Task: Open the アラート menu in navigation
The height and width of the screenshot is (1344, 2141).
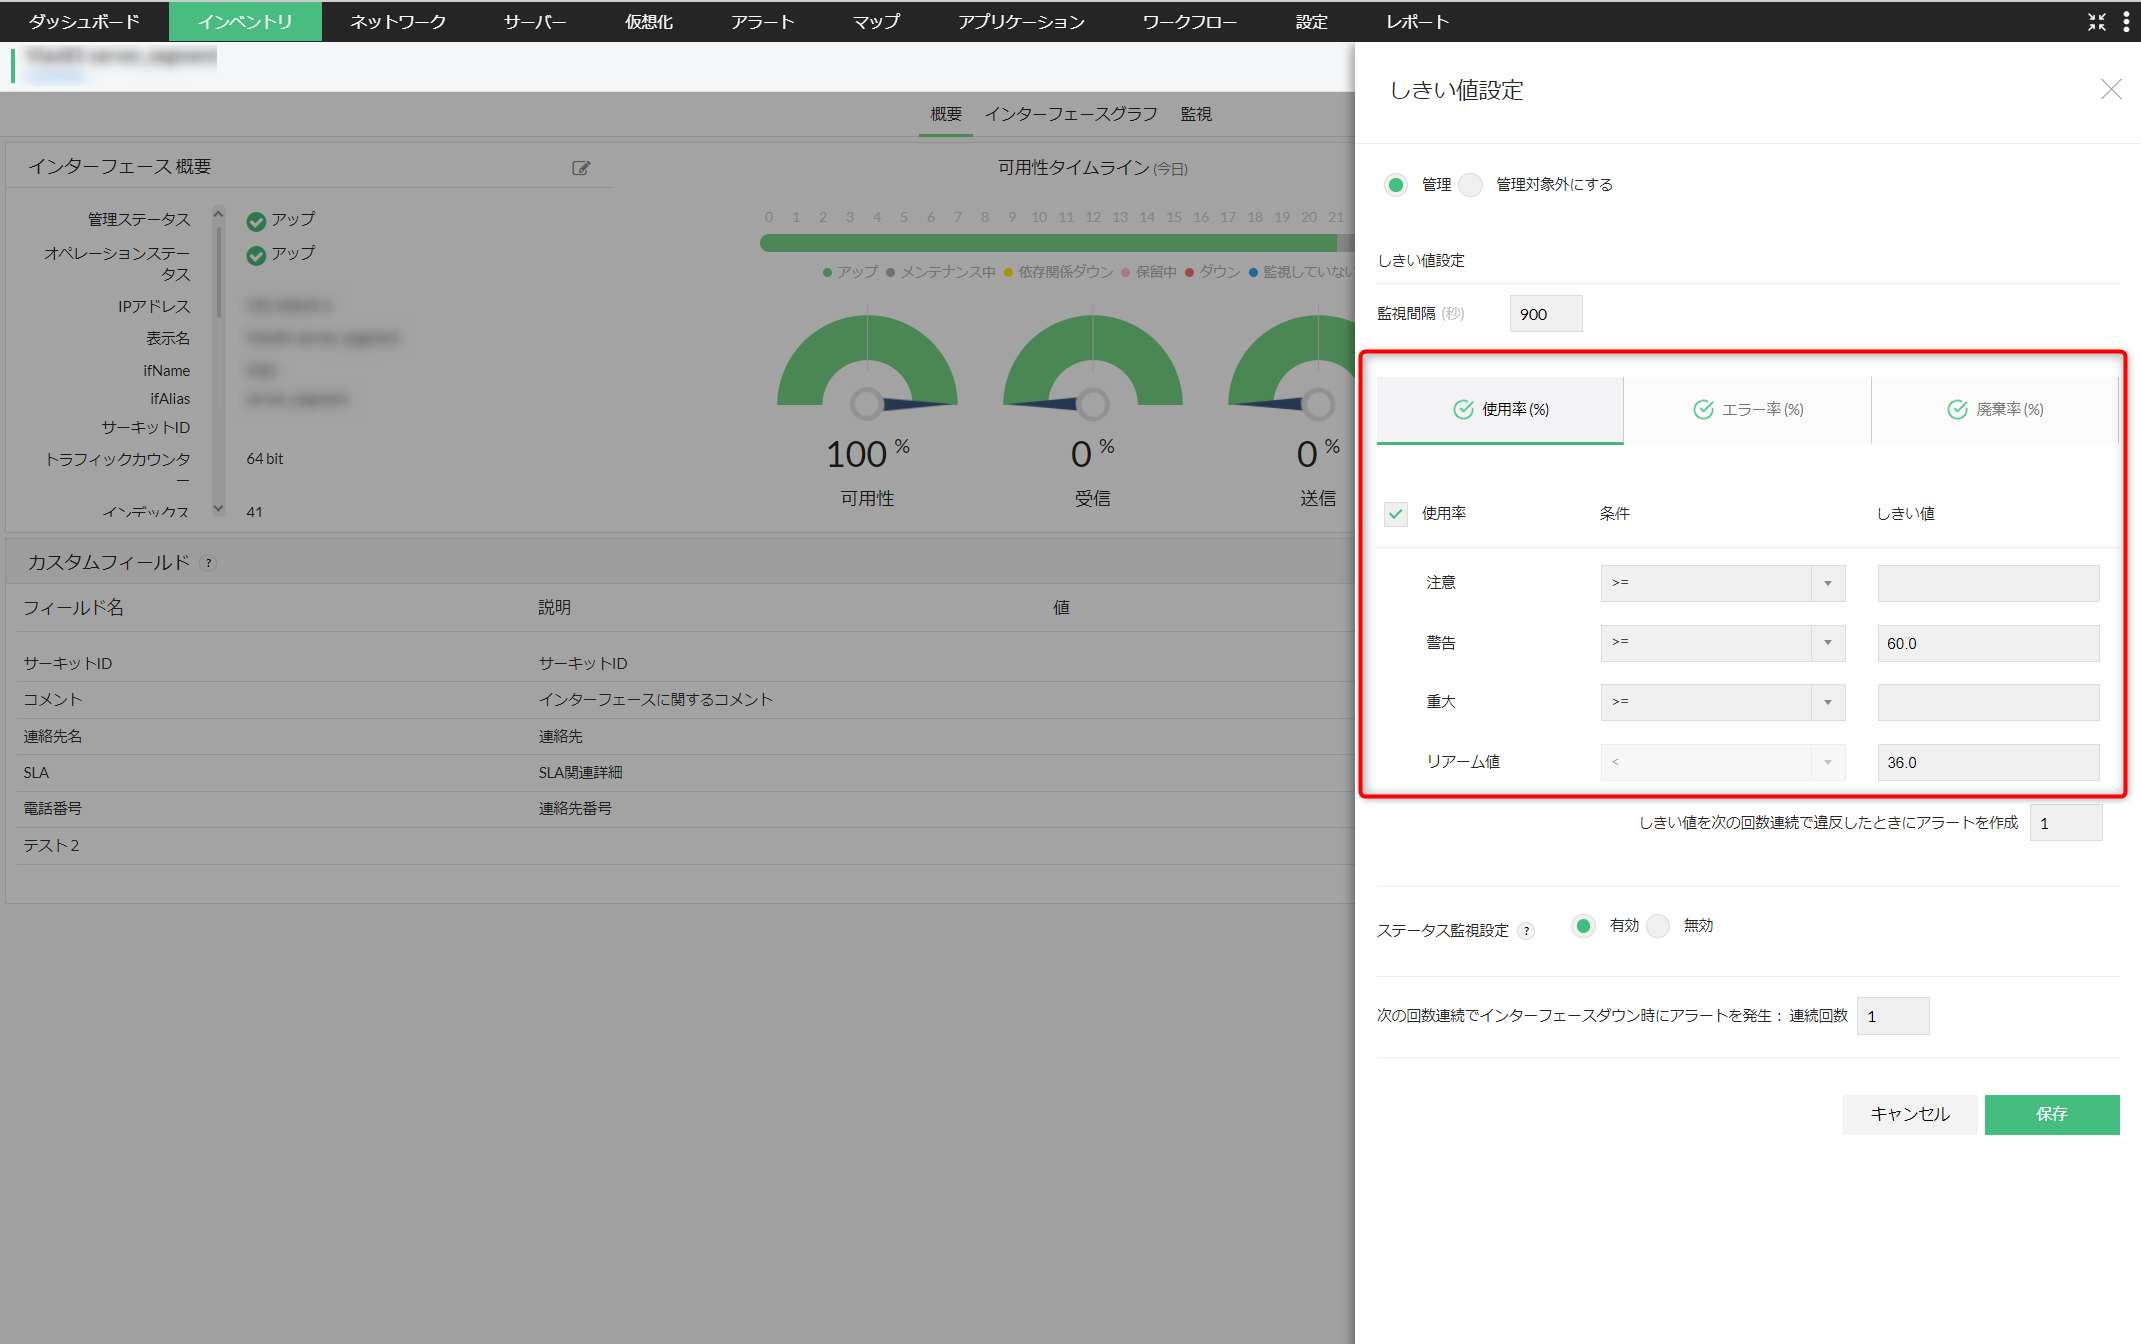Action: click(762, 22)
